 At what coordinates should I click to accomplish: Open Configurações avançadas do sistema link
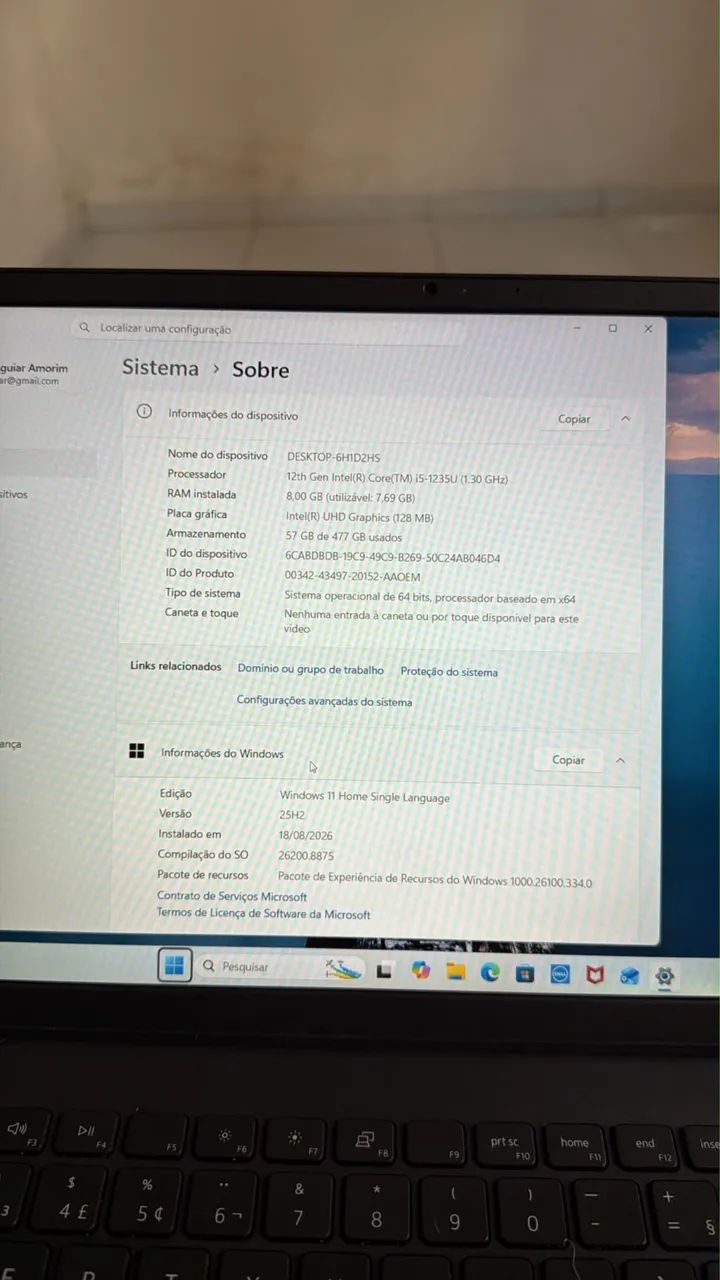(324, 701)
